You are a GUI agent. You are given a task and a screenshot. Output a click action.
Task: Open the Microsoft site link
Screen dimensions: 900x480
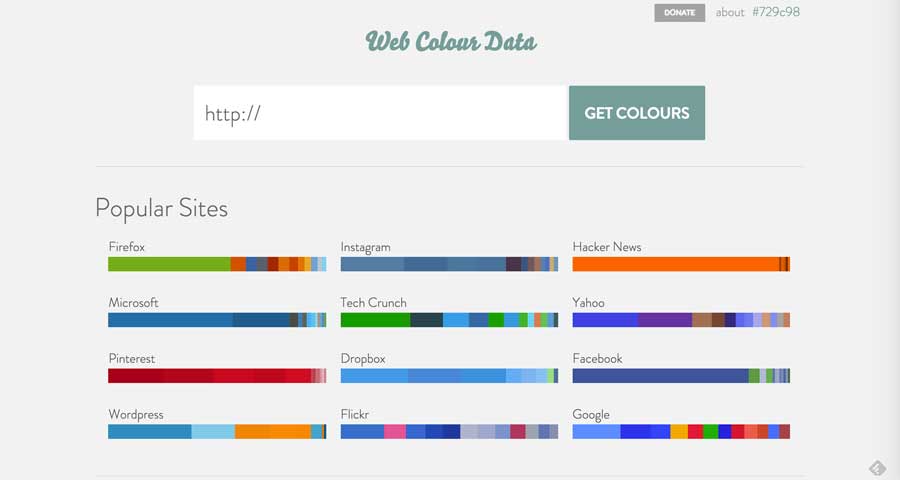[133, 303]
